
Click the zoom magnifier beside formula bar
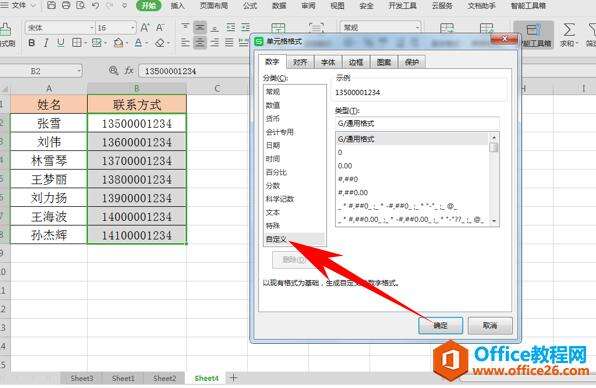pos(113,71)
